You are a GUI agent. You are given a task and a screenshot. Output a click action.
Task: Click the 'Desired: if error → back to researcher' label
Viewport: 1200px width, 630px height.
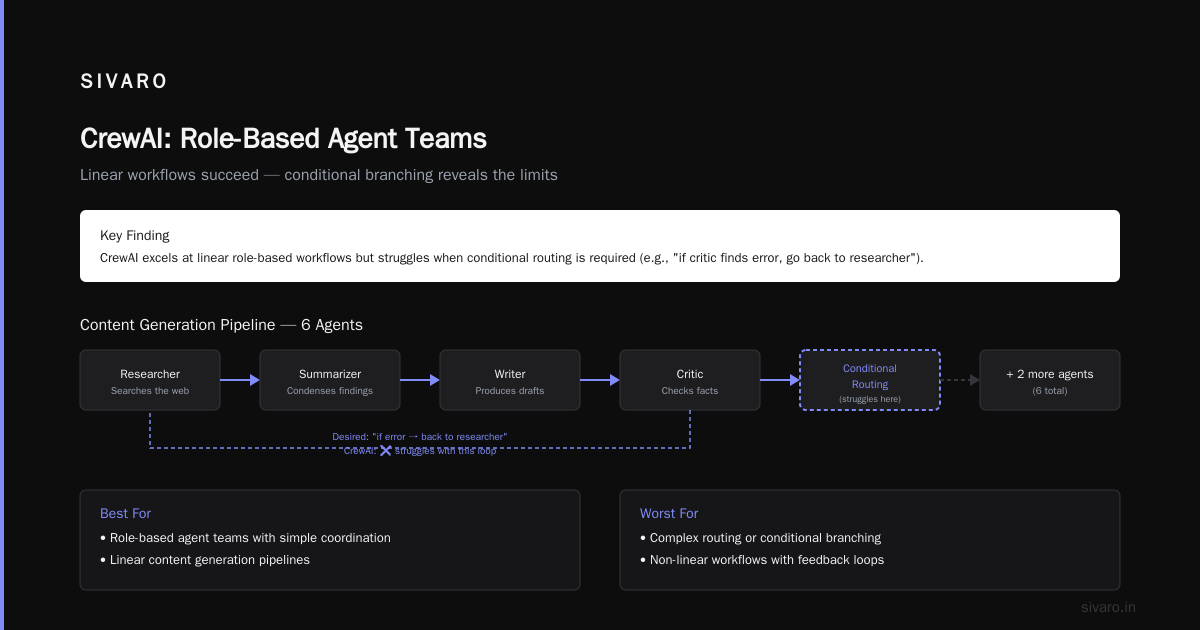[x=420, y=437]
